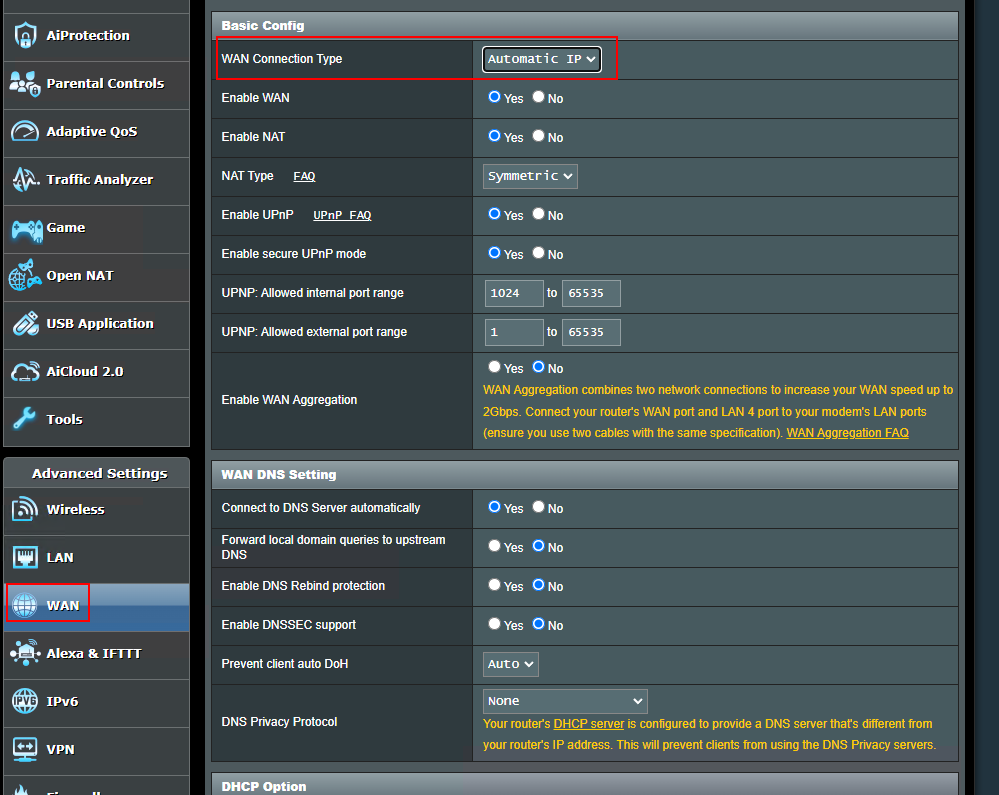The image size is (999, 795).
Task: Go to Game menu label
Action: pyautogui.click(x=66, y=227)
